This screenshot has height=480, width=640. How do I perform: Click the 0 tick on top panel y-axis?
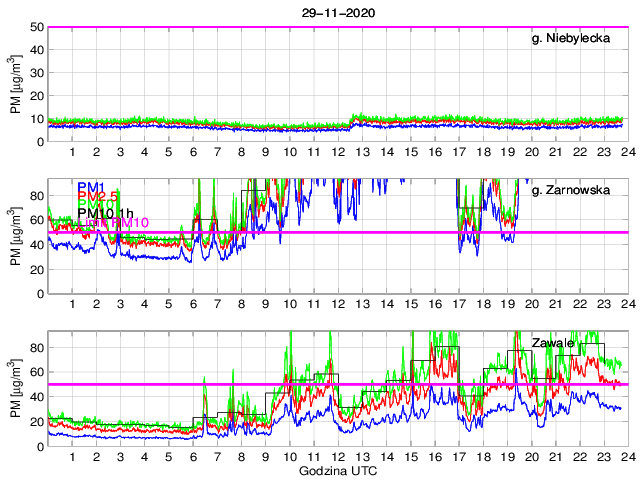(x=40, y=142)
